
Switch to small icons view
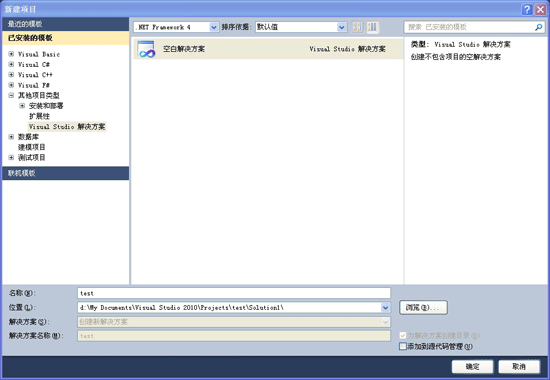[357, 27]
